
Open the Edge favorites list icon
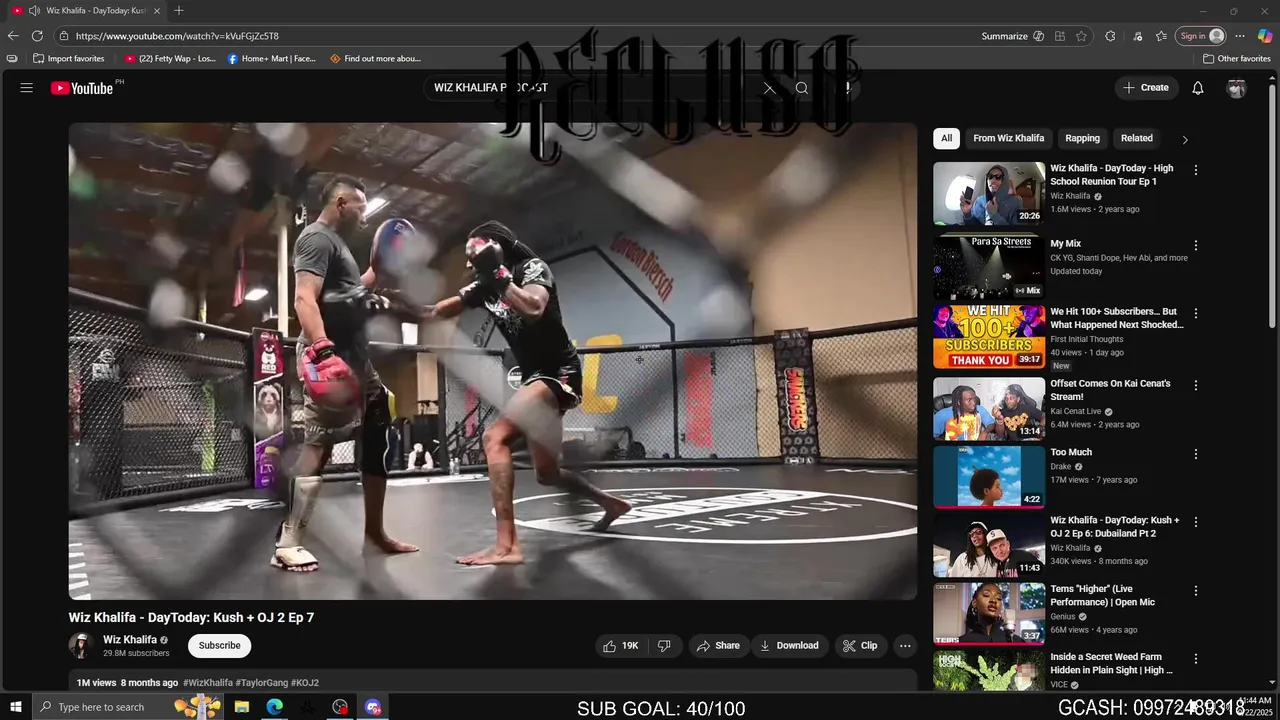click(x=1161, y=36)
